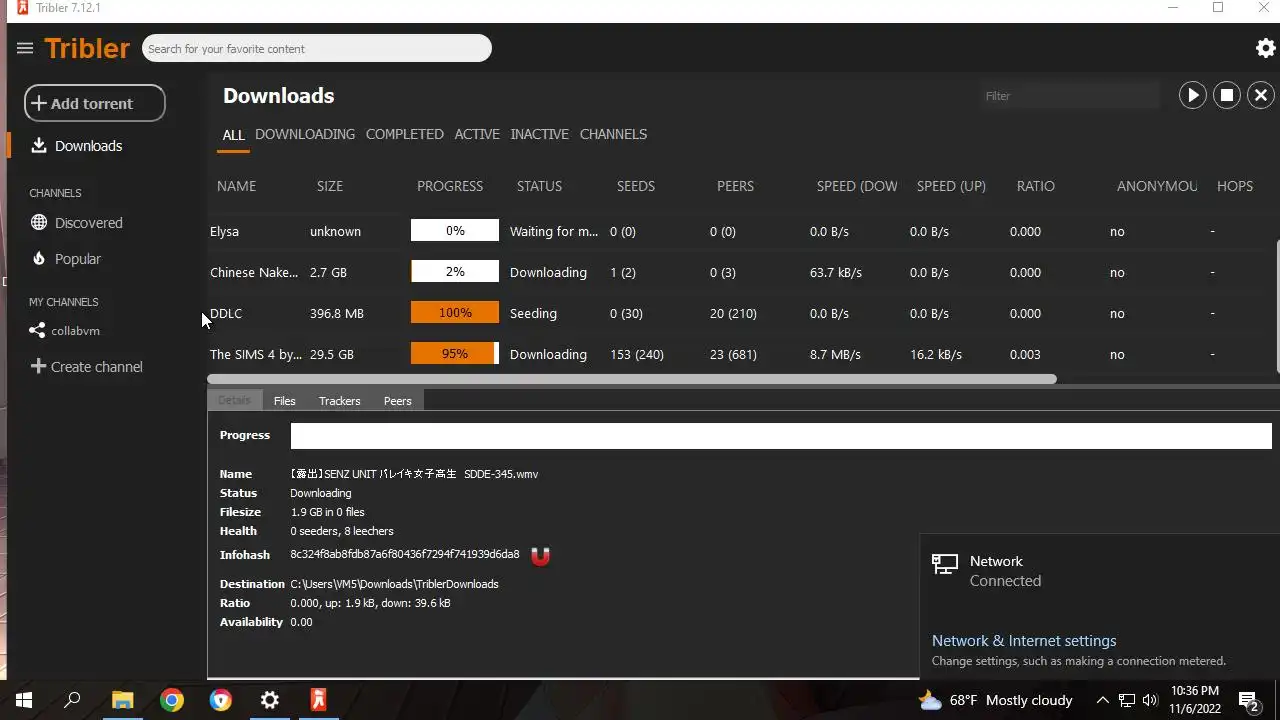Stop selected download with stop button
The height and width of the screenshot is (720, 1280).
(x=1227, y=95)
